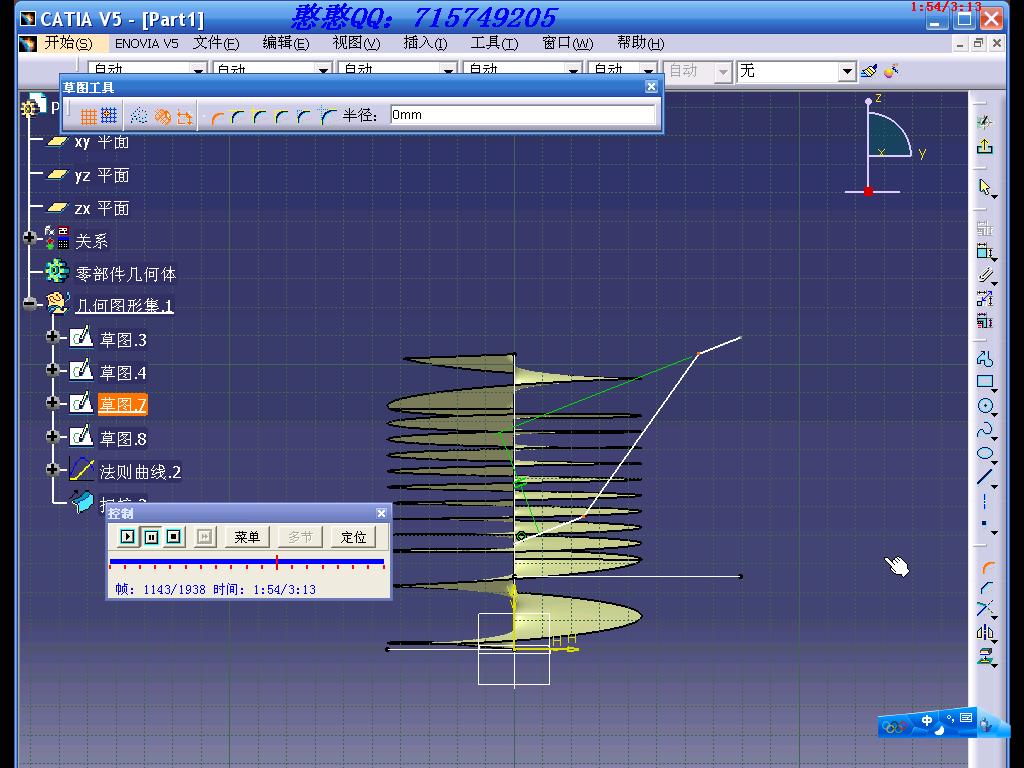Click the play button in 控制 panel
1024x768 pixels.
tap(127, 537)
